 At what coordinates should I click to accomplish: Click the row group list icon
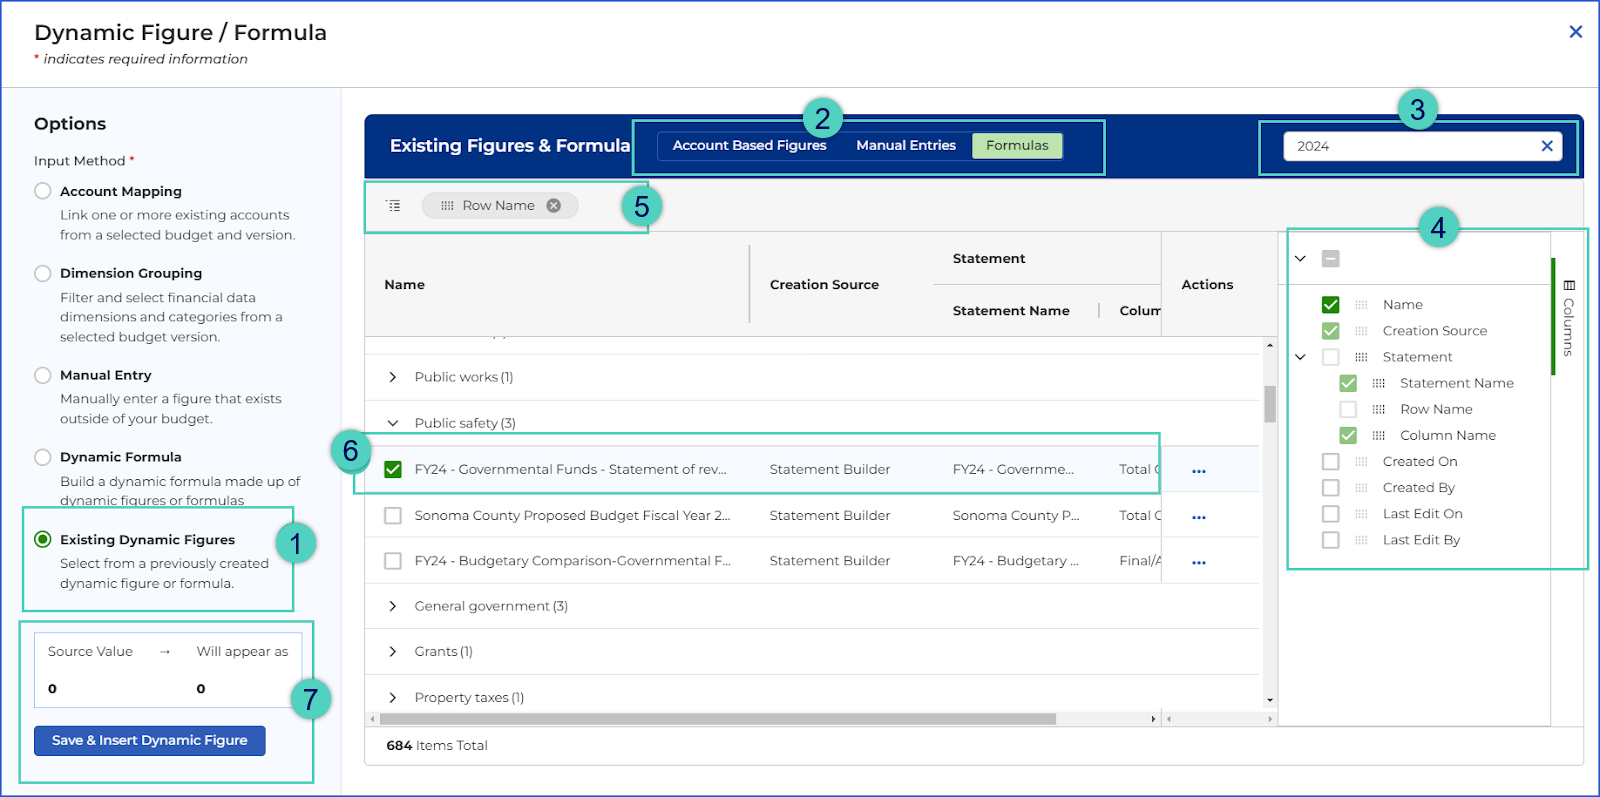click(394, 205)
